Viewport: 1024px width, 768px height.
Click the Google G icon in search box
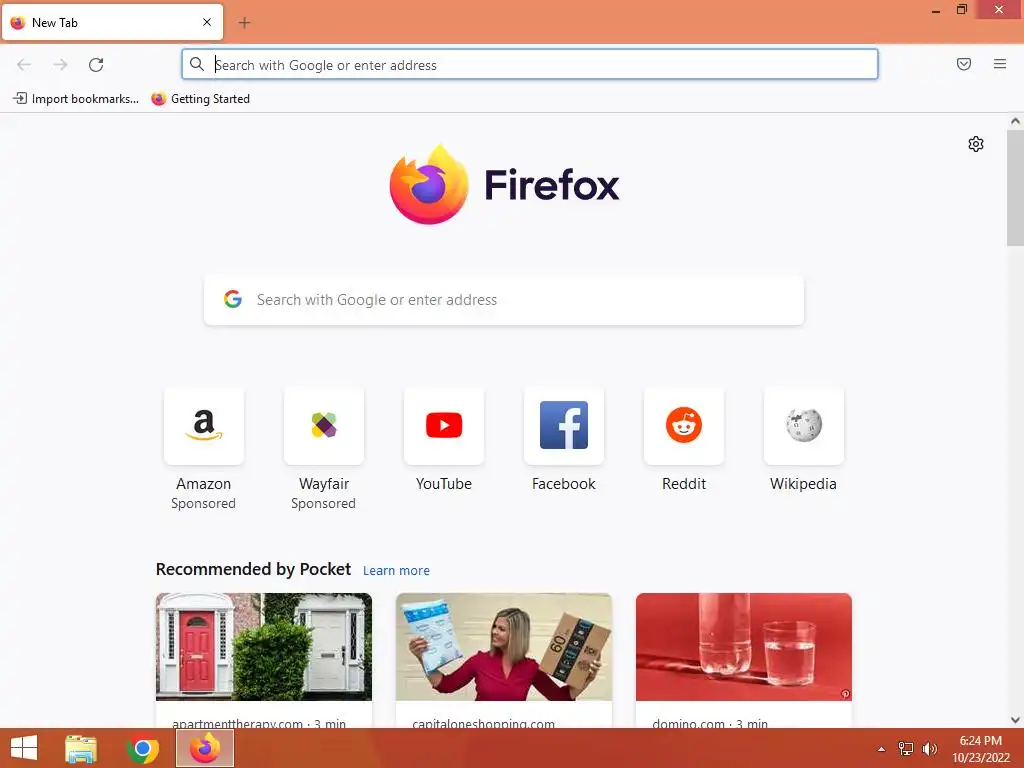coord(232,299)
